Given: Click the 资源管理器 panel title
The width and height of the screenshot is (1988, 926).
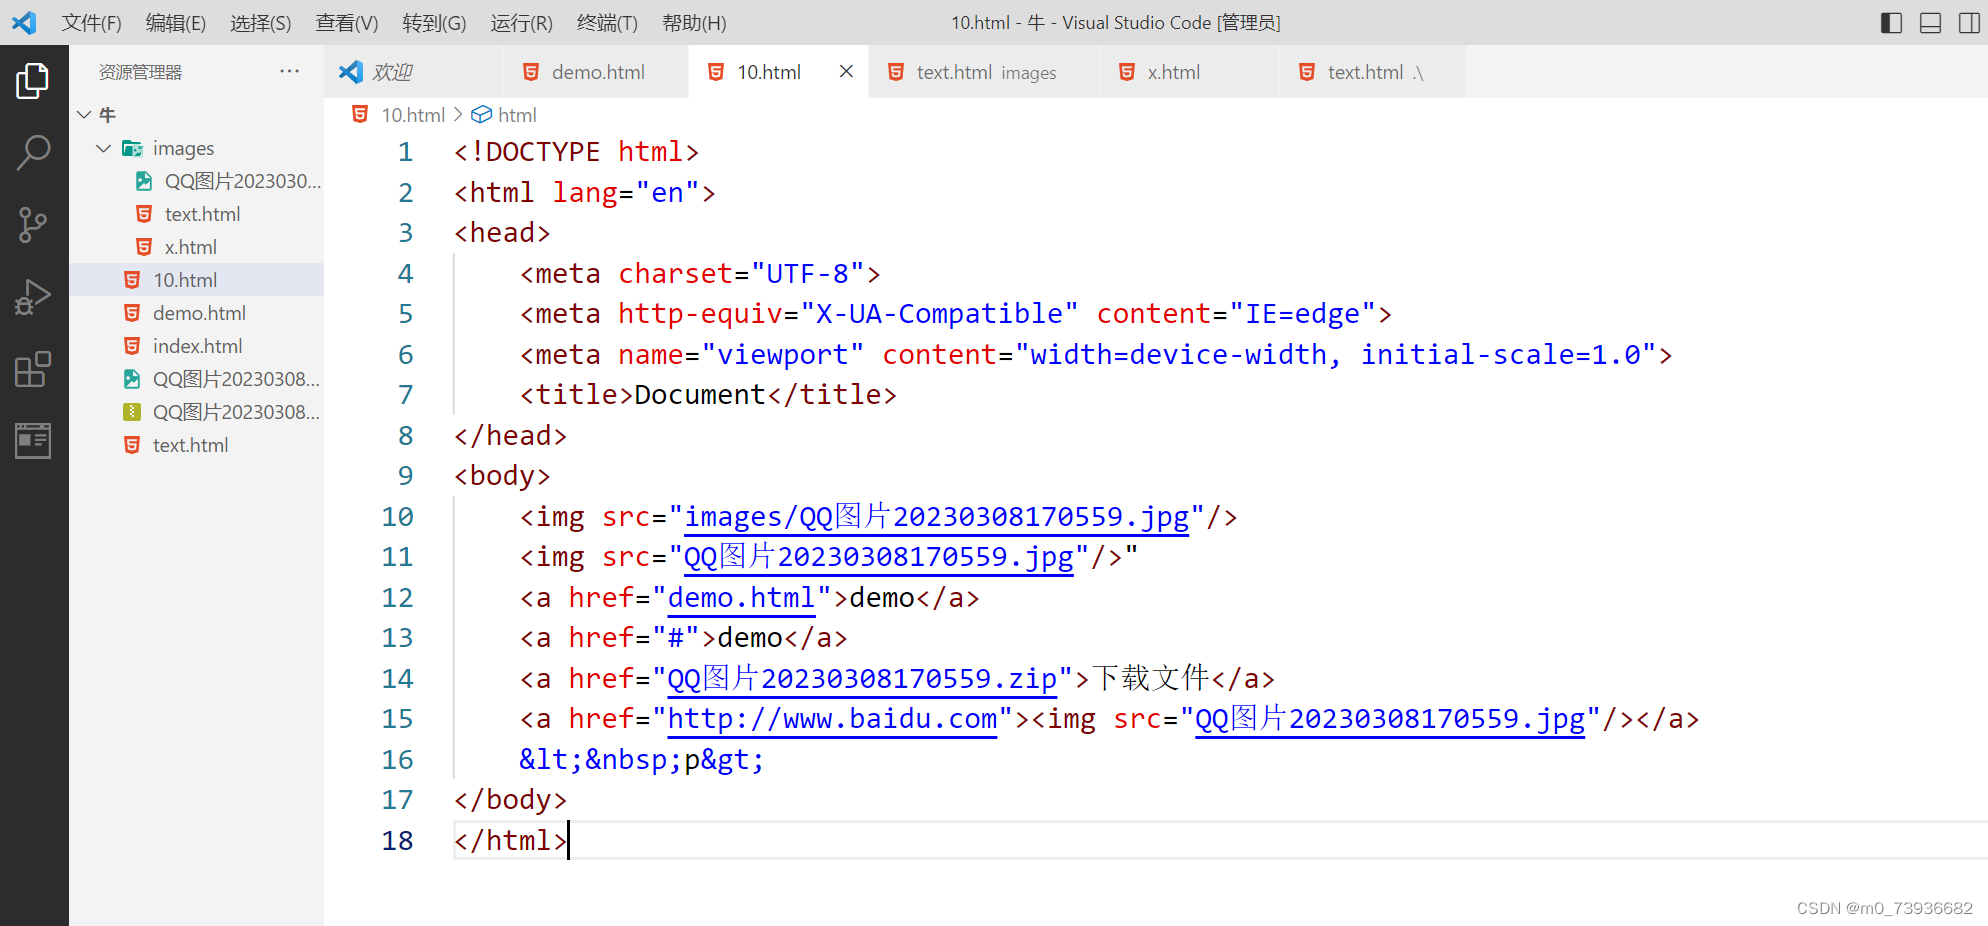Looking at the screenshot, I should coord(140,72).
